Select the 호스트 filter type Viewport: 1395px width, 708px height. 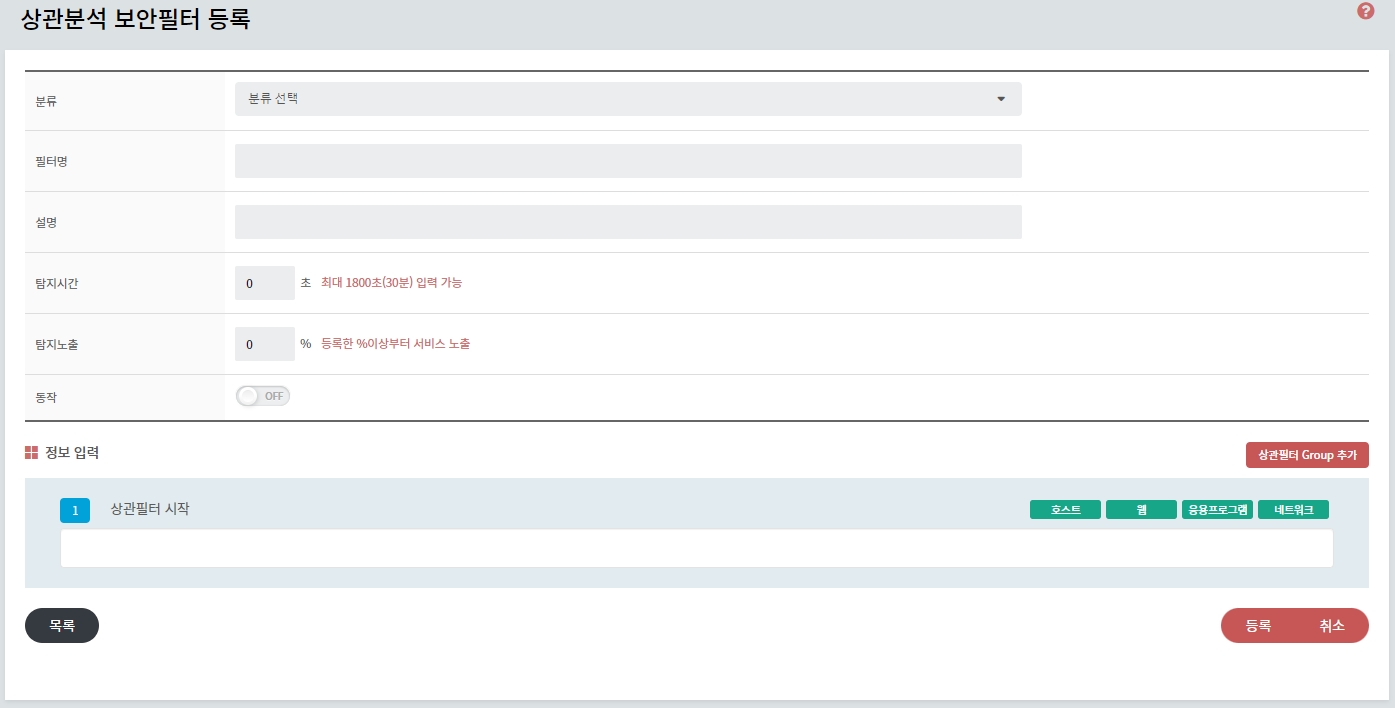[x=1065, y=510]
